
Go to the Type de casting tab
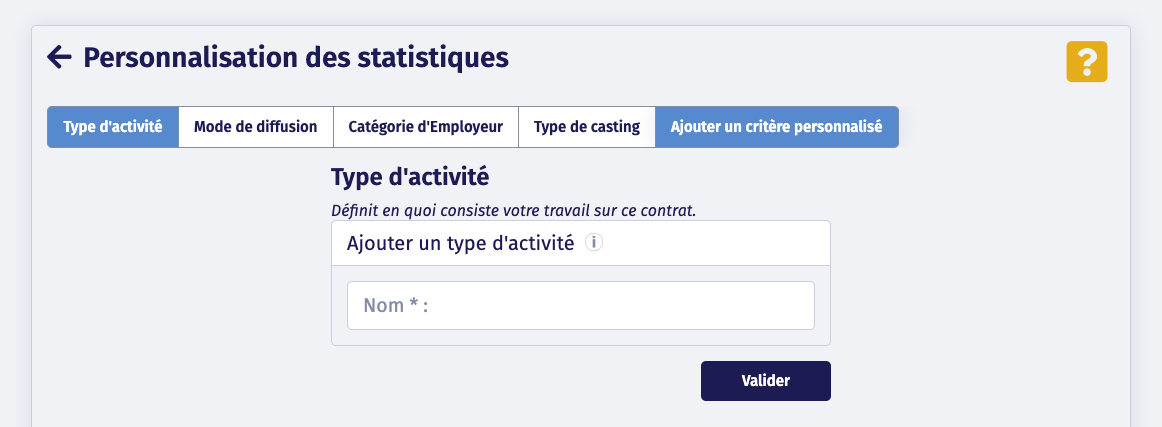[587, 127]
